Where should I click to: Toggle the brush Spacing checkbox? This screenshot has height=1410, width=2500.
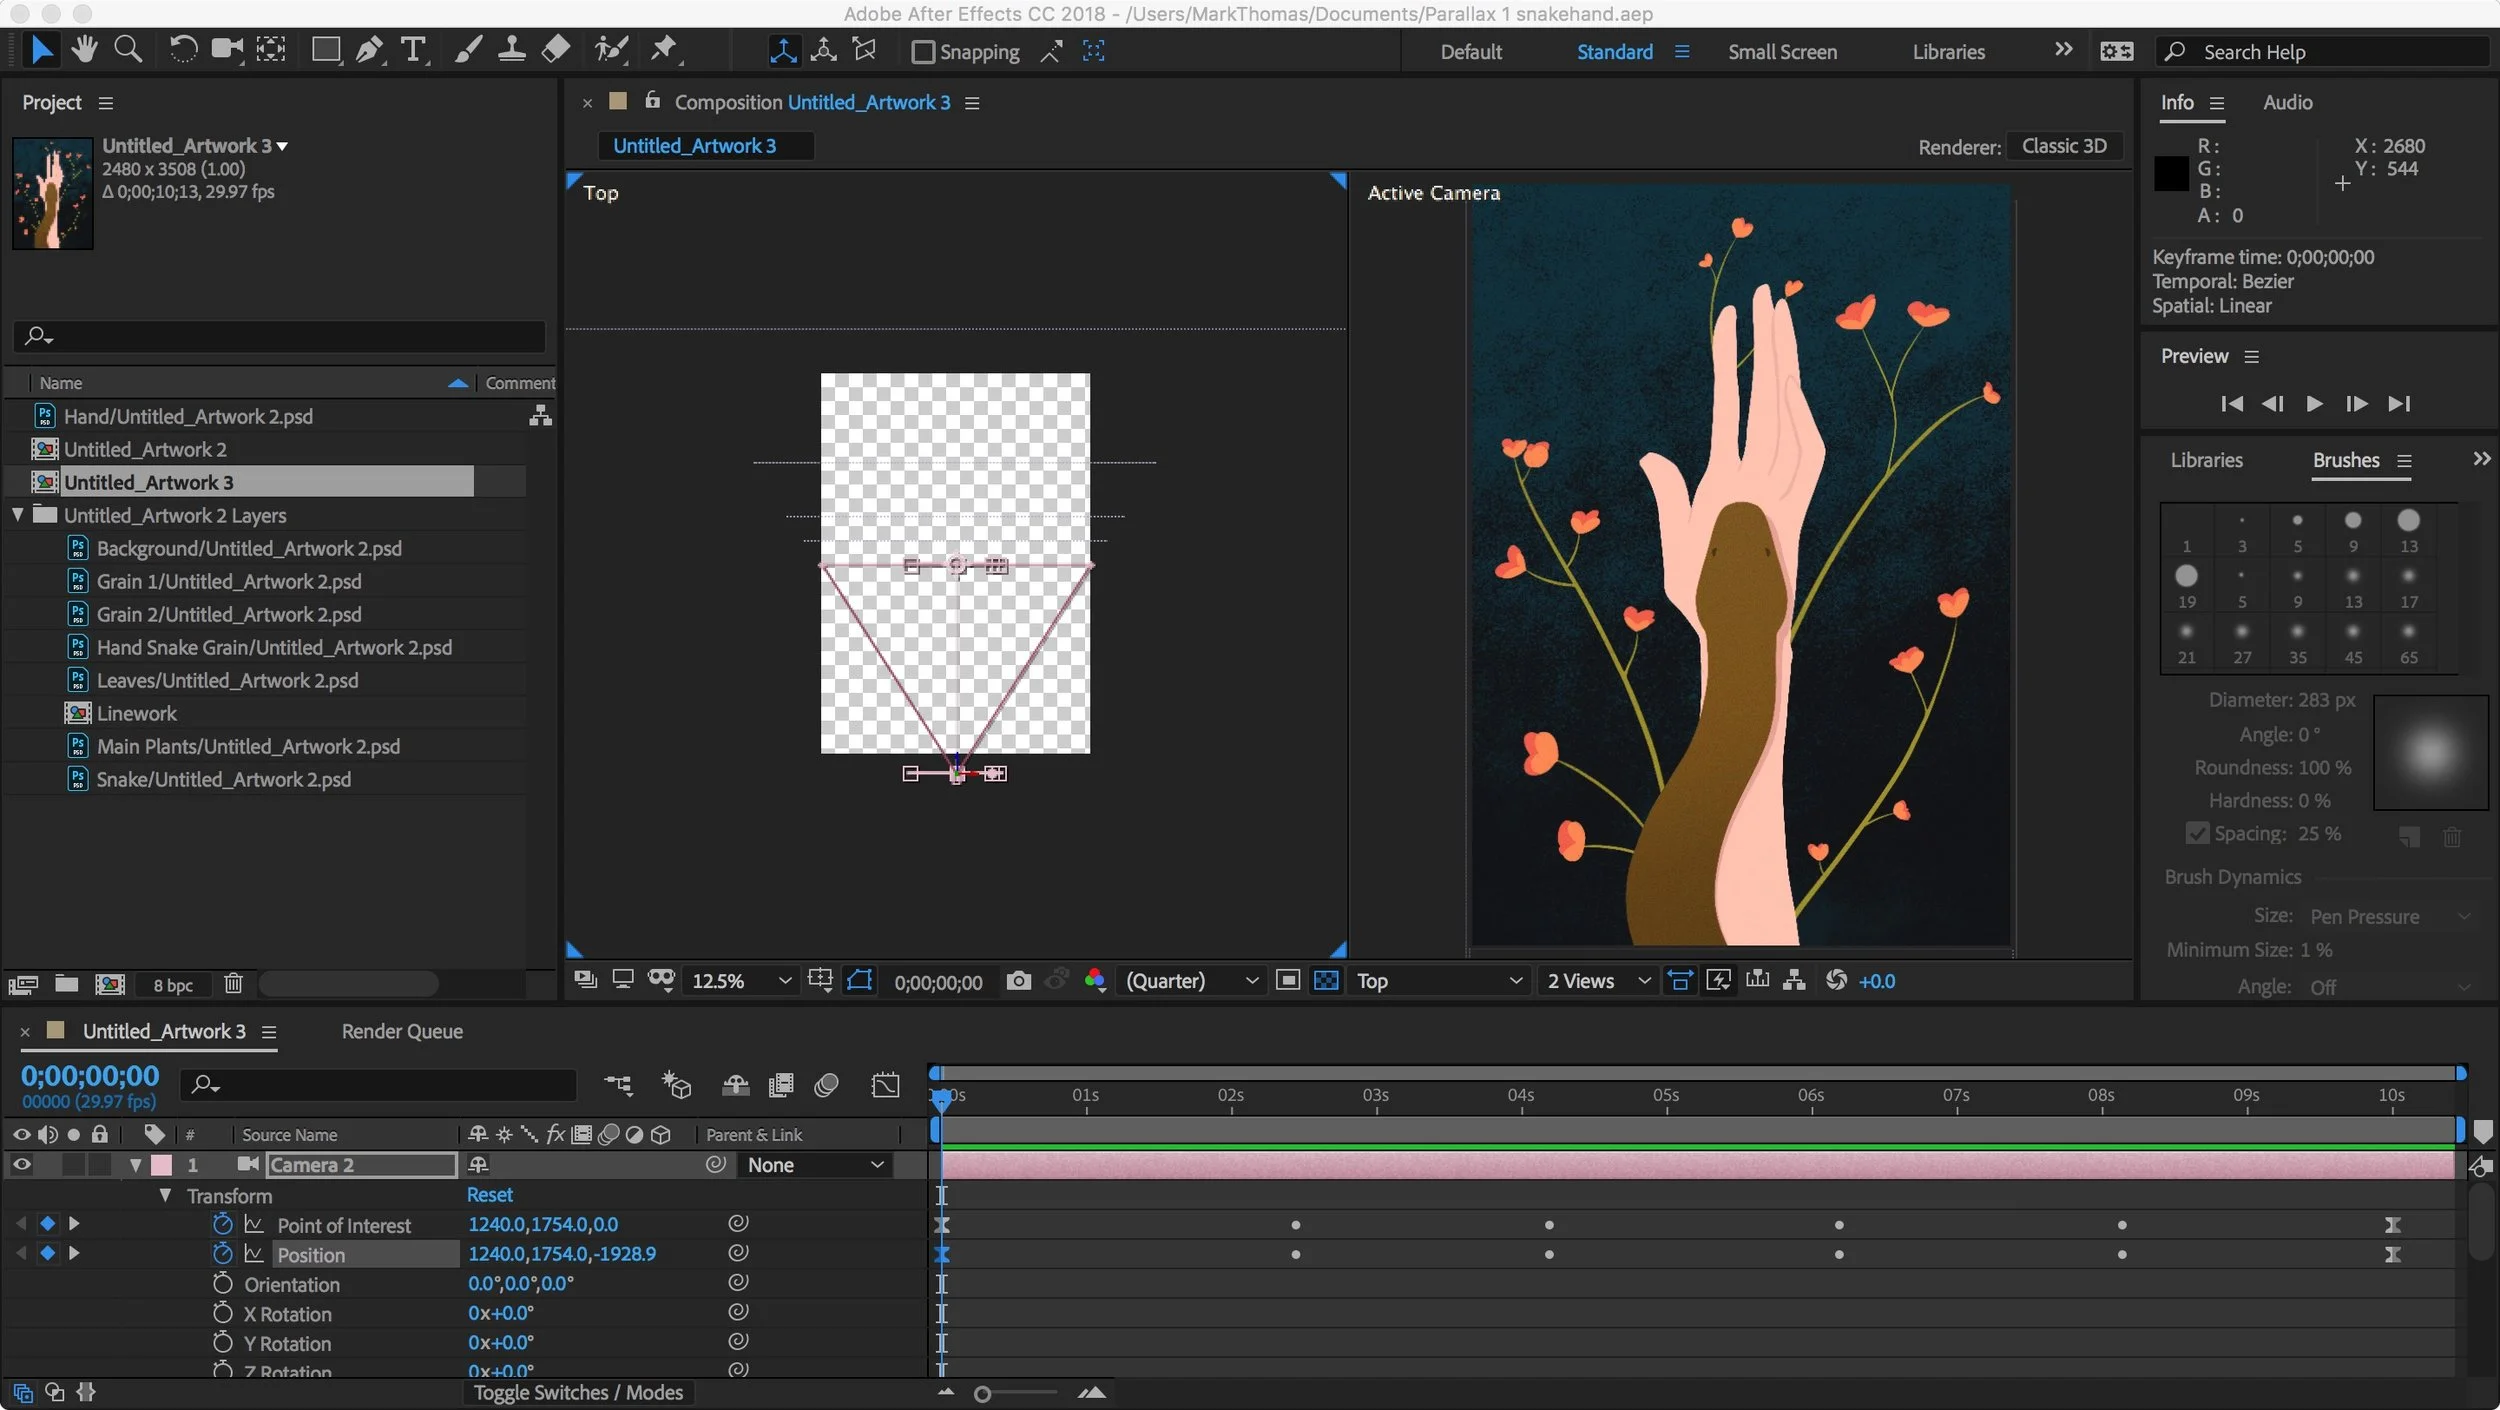click(x=2197, y=834)
